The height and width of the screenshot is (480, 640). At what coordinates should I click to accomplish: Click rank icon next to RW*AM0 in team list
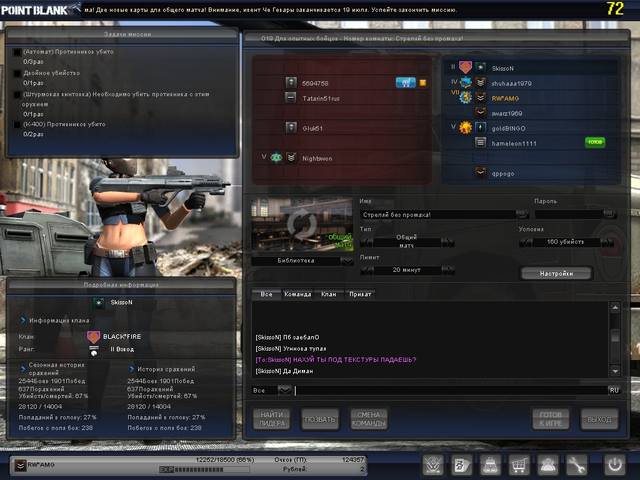tap(480, 98)
